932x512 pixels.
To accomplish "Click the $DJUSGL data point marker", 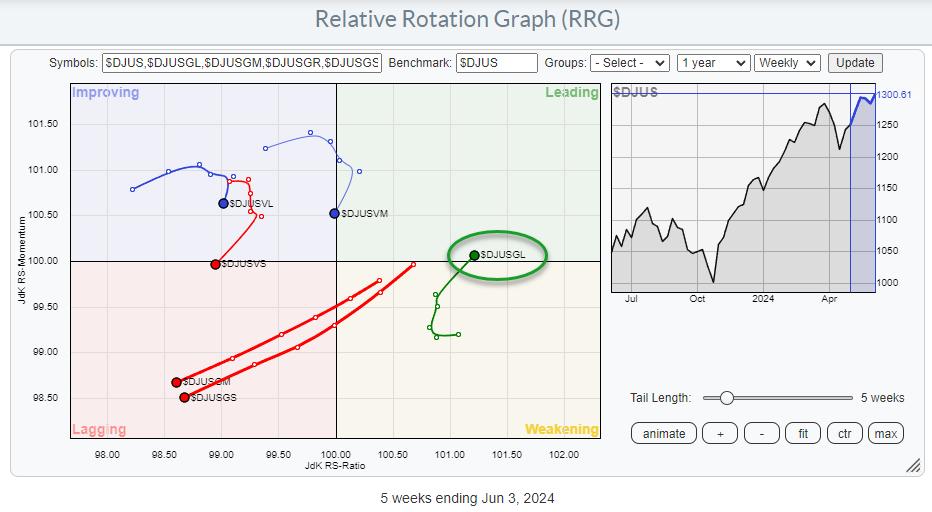I will 474,255.
